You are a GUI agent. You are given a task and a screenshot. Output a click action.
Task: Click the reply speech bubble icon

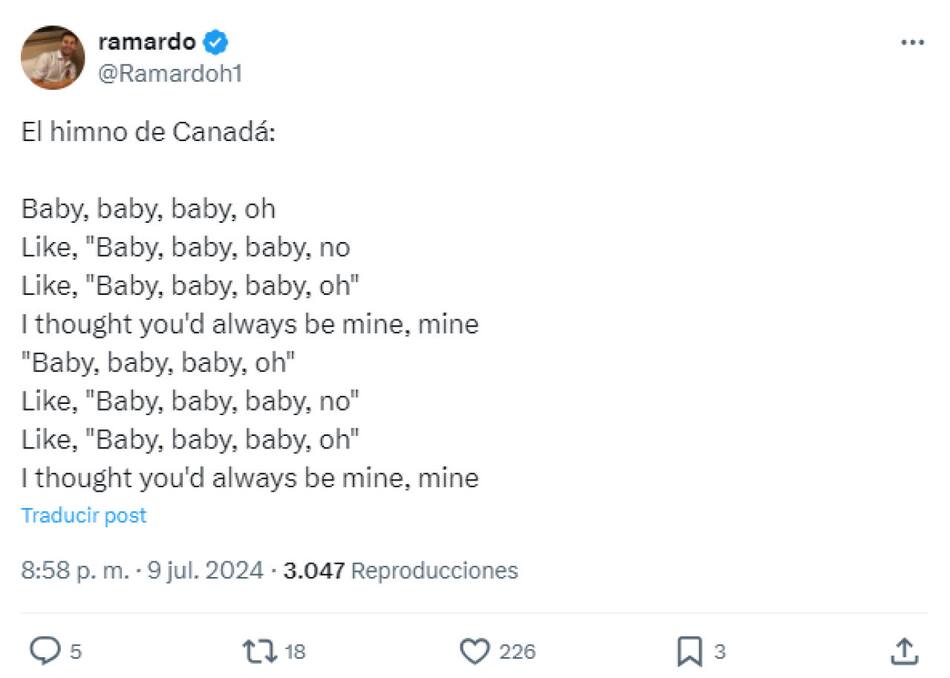click(44, 652)
